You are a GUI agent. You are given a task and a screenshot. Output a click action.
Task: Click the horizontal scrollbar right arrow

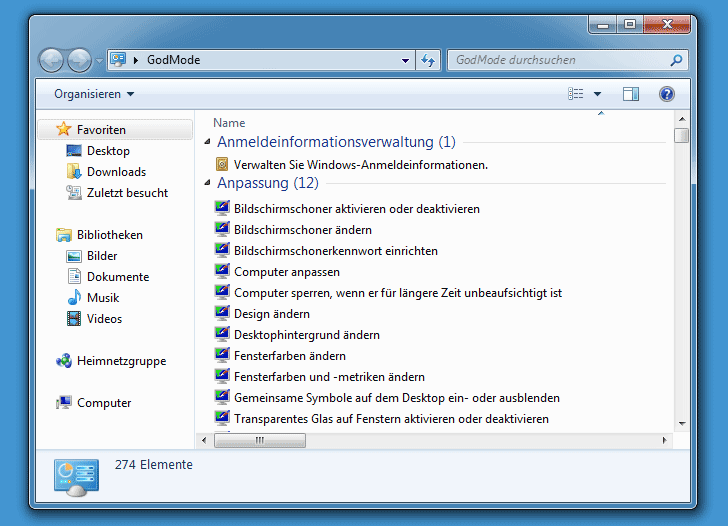point(664,440)
